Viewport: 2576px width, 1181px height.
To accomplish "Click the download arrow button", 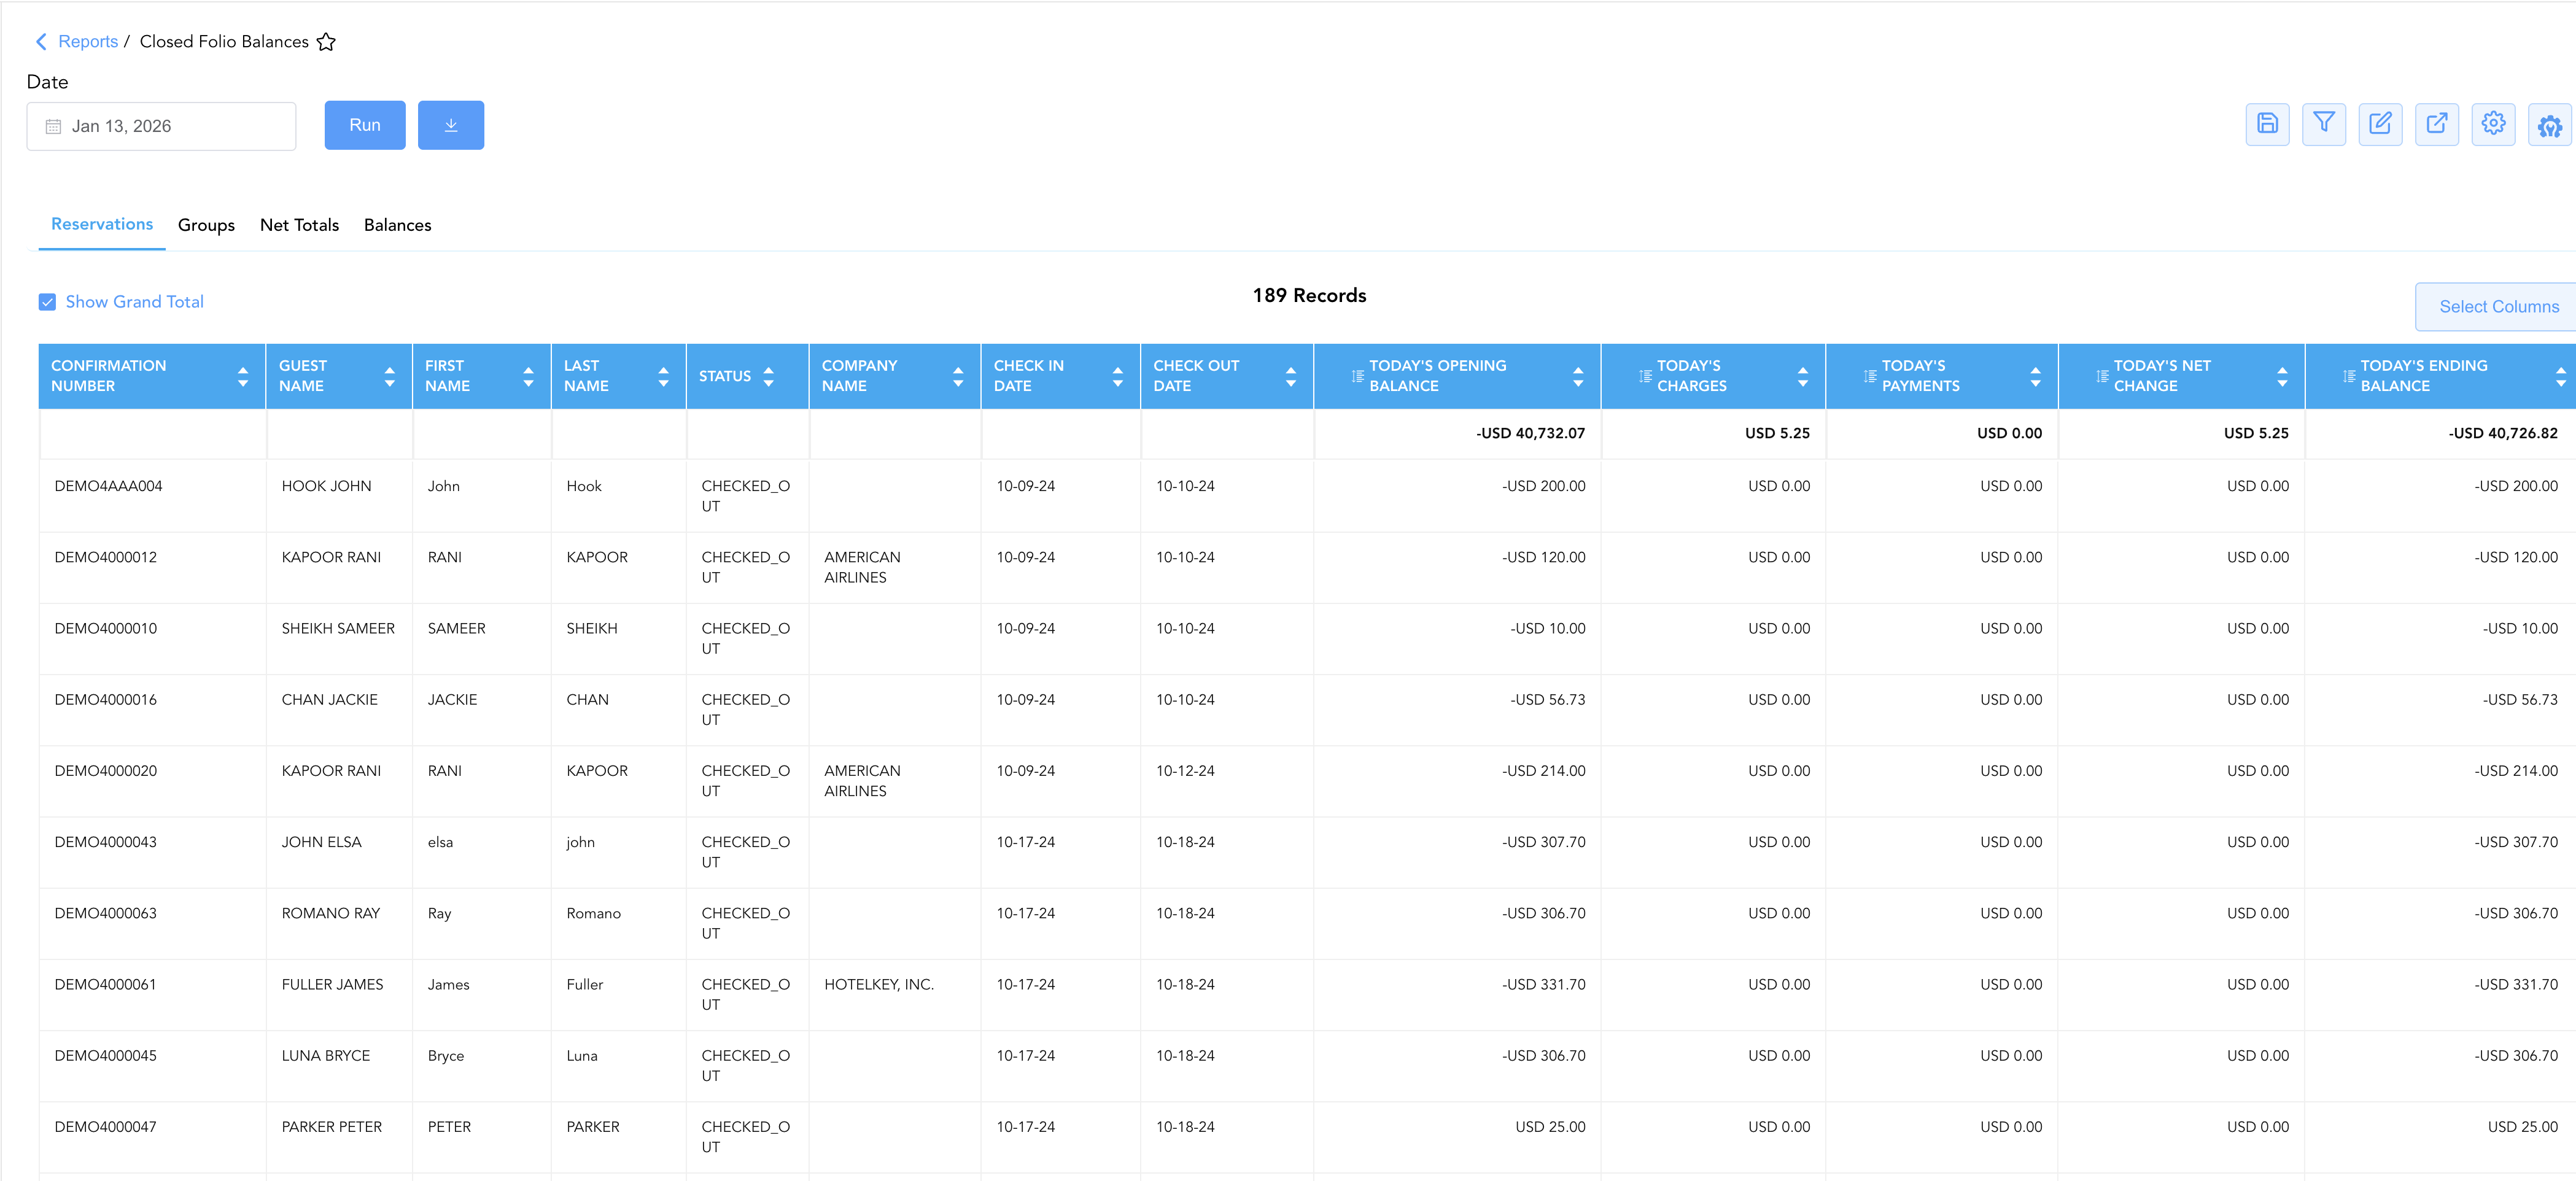I will 451,125.
